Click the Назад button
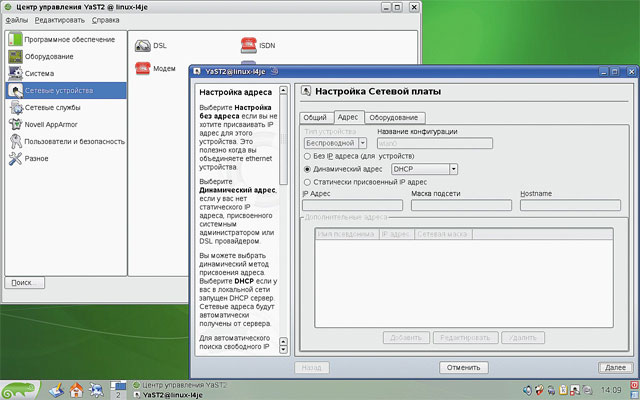This screenshot has width=640, height=400. coord(311,367)
